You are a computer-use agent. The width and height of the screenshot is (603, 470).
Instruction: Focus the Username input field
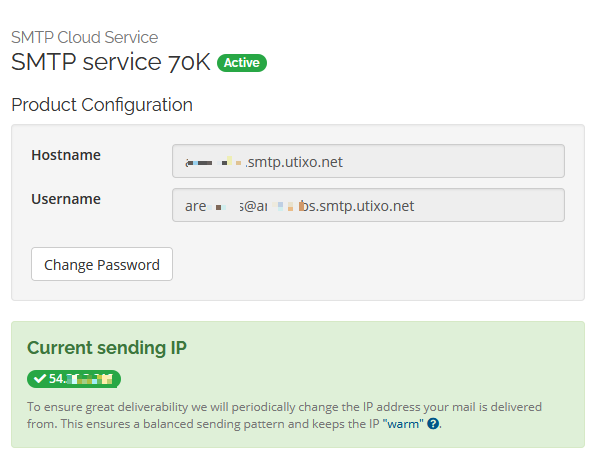(368, 205)
